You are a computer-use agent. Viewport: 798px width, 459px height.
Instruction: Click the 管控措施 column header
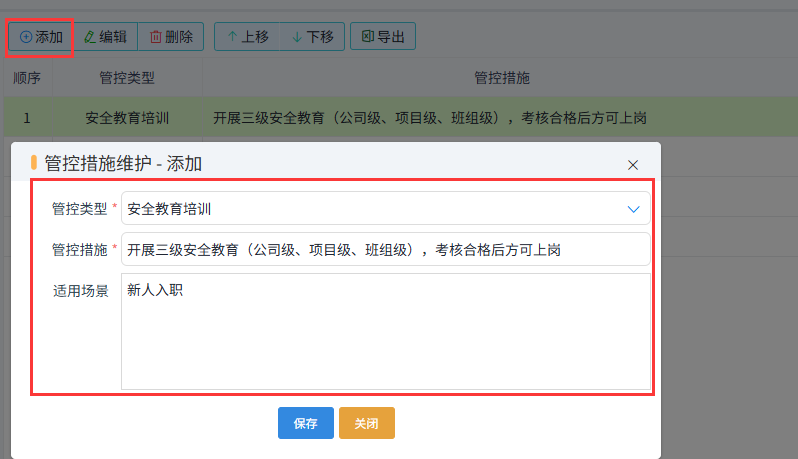(x=501, y=78)
